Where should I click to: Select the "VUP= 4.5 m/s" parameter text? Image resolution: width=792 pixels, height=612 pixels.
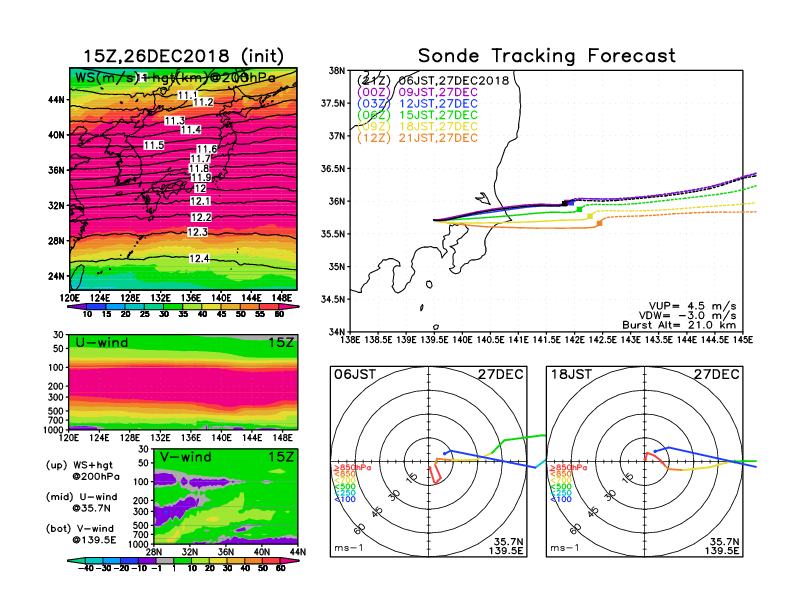click(x=692, y=306)
